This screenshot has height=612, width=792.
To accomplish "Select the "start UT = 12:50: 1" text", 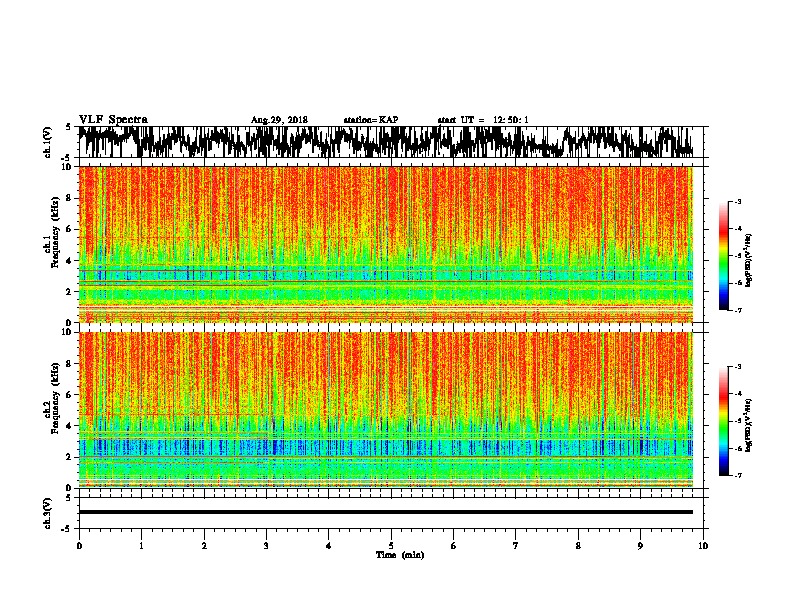I will coord(483,120).
